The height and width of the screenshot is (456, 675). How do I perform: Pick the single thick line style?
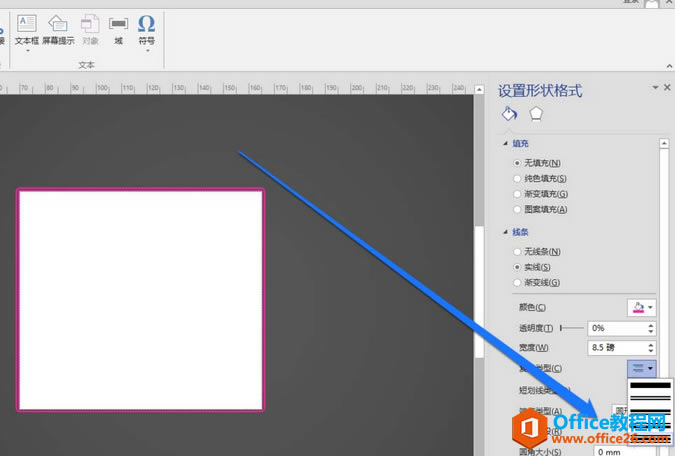pyautogui.click(x=652, y=385)
